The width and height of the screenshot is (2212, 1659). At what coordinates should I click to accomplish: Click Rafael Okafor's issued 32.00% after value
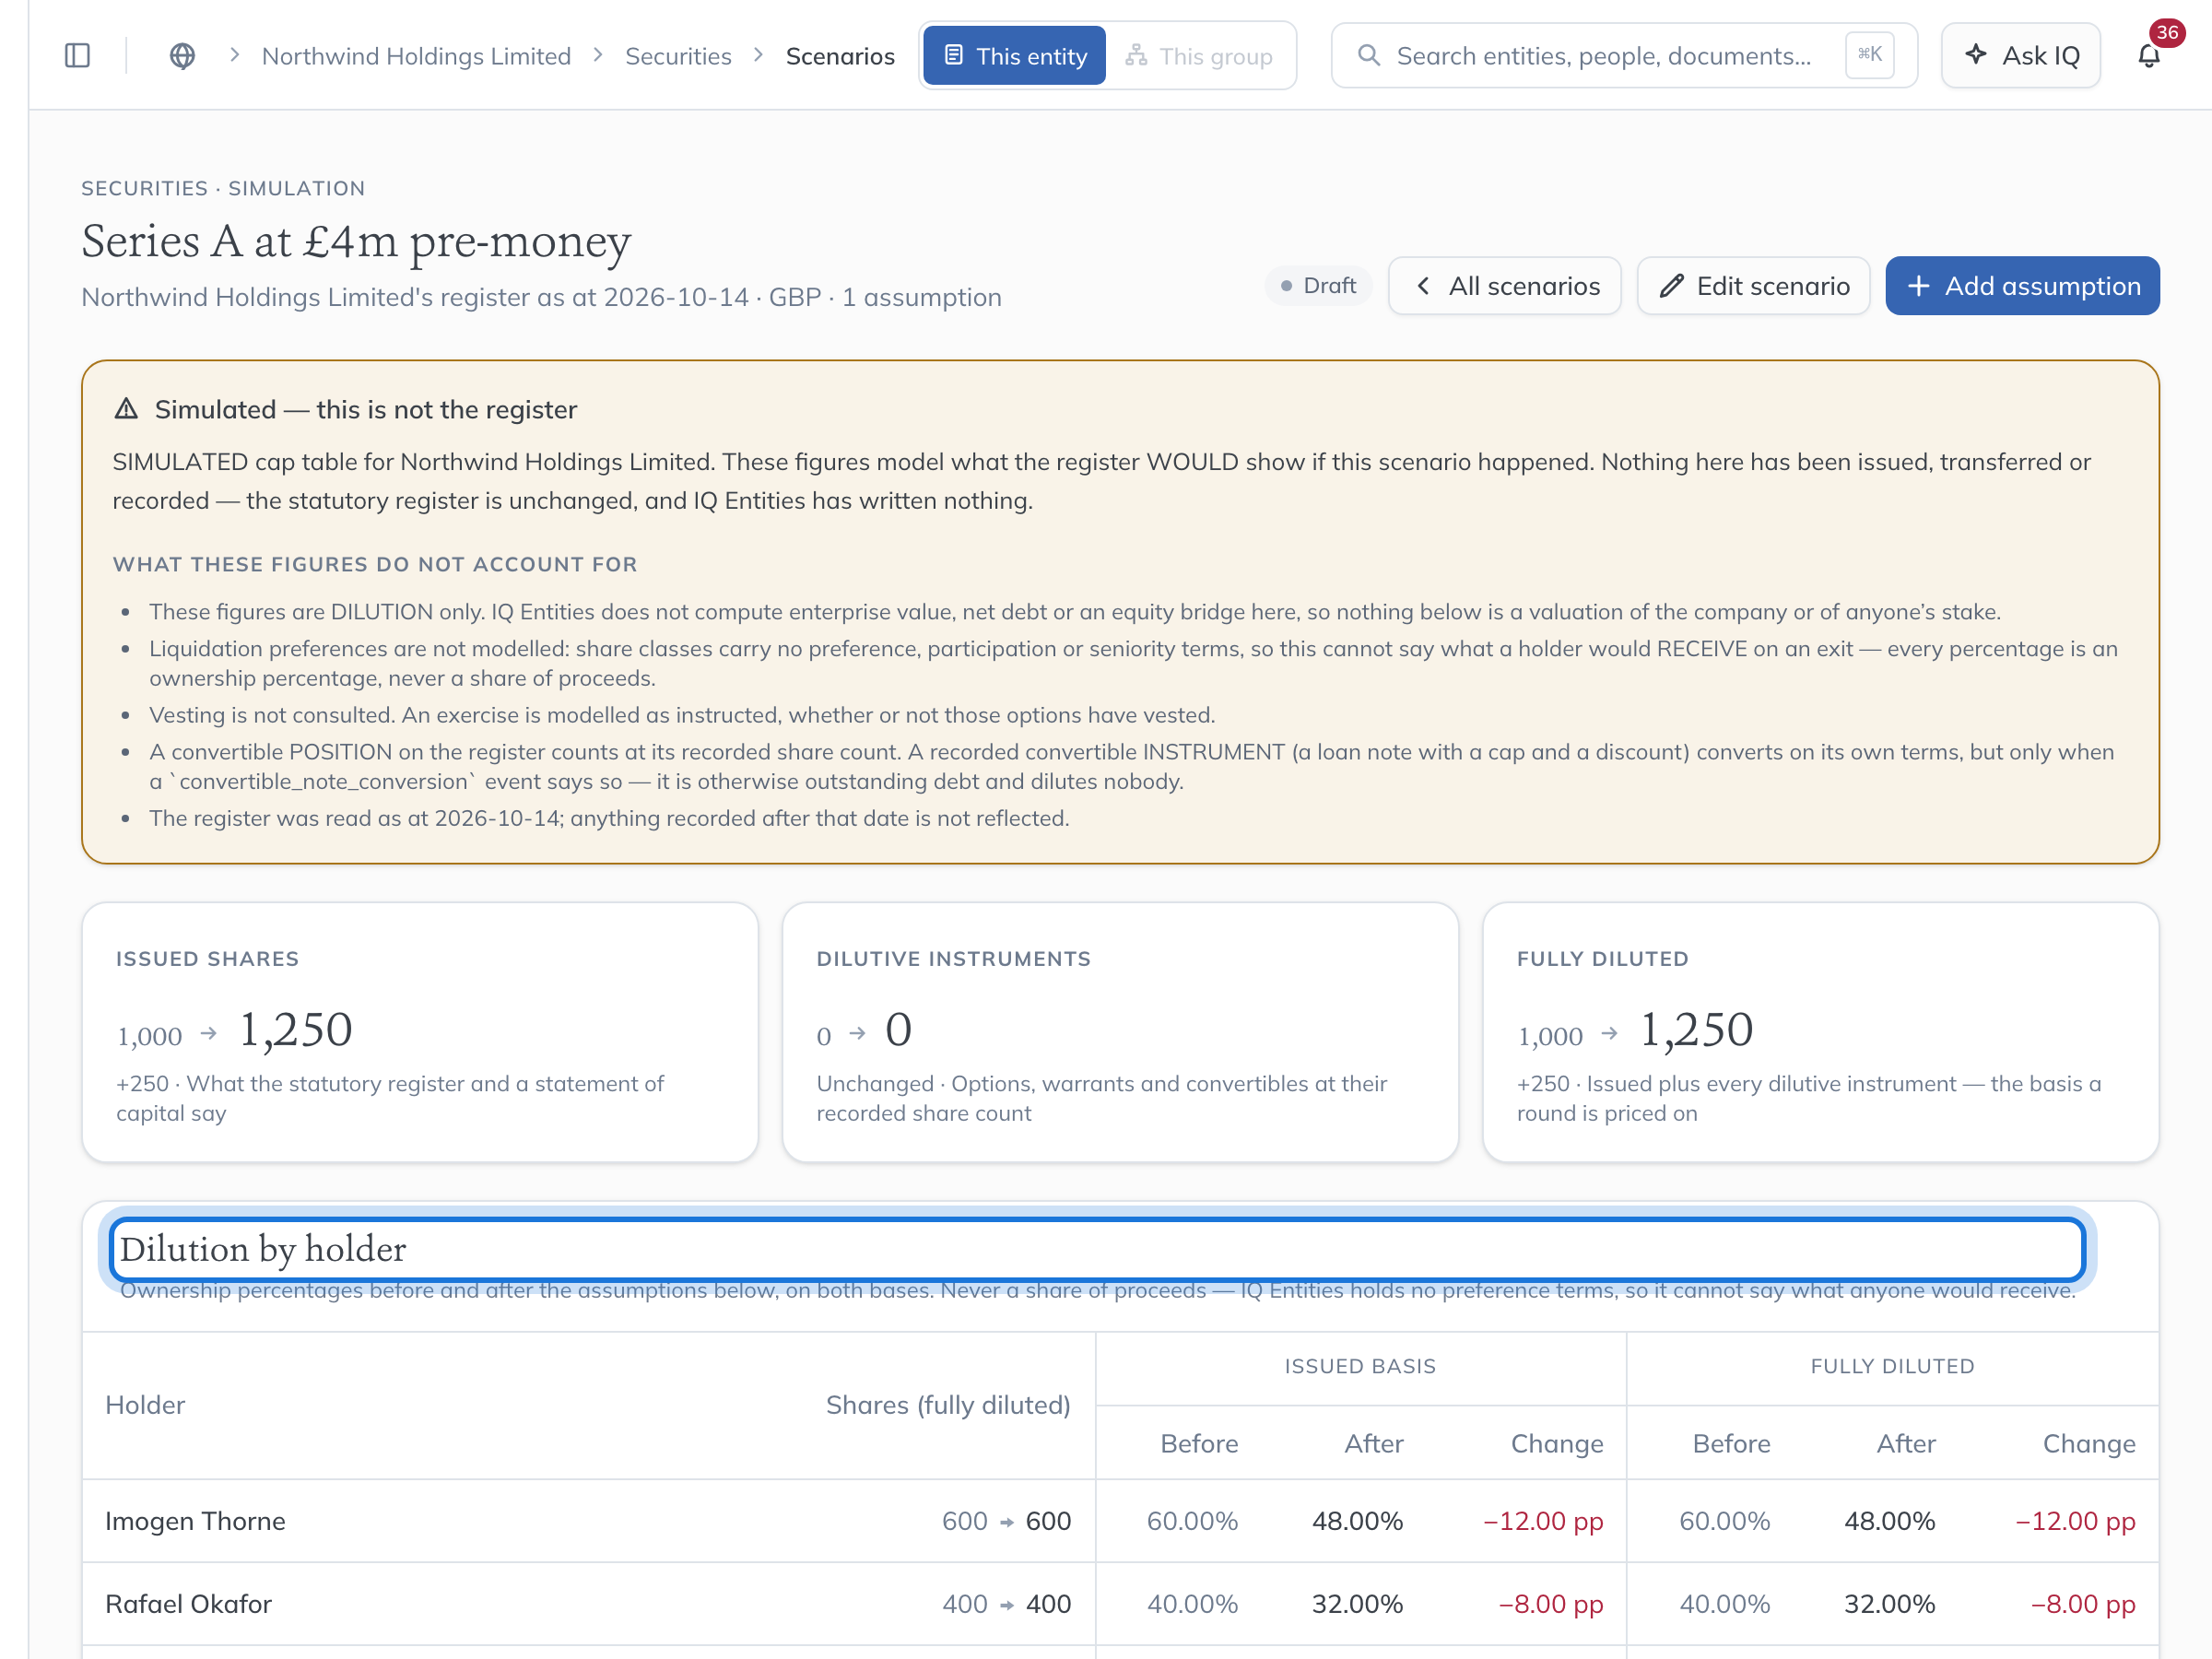click(1357, 1604)
